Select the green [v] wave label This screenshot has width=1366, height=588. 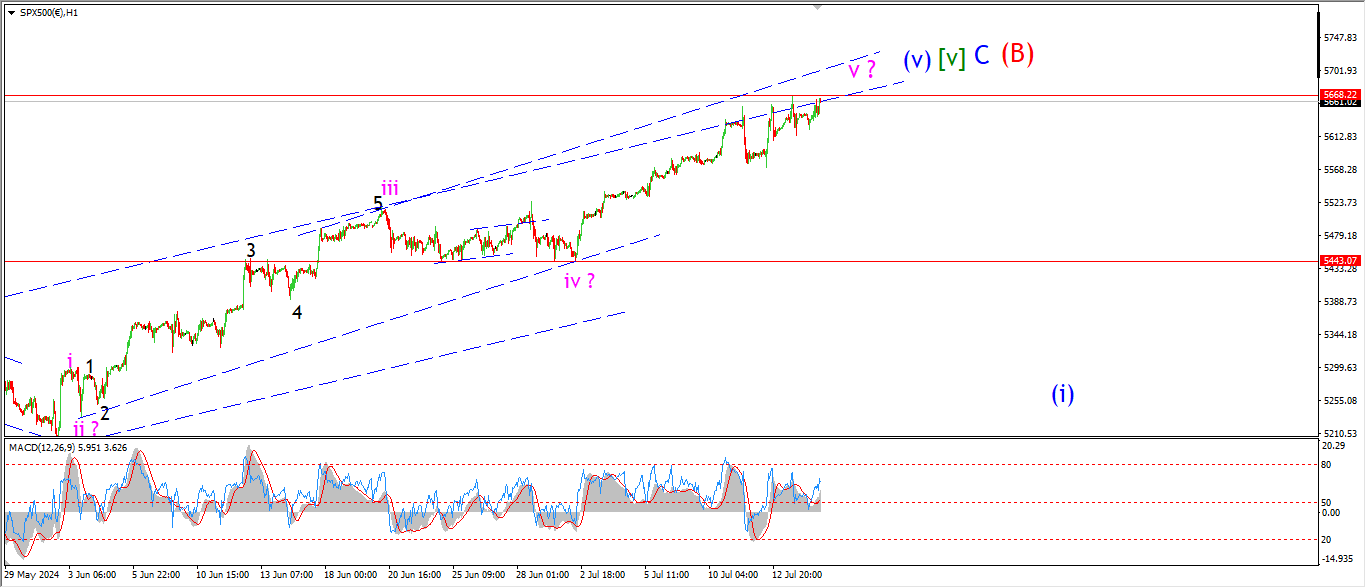953,59
